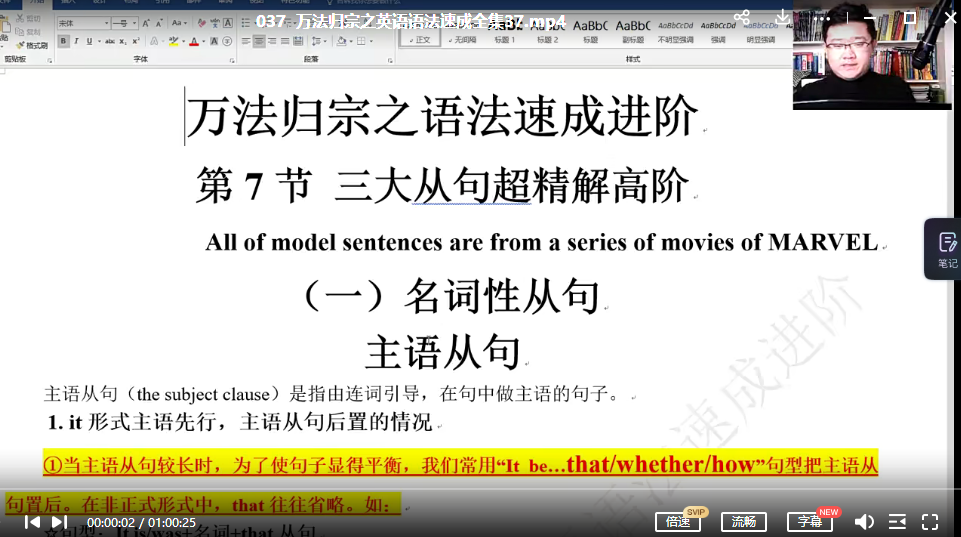This screenshot has height=537, width=961.
Task: Open text effects A icon
Action: coord(154,41)
